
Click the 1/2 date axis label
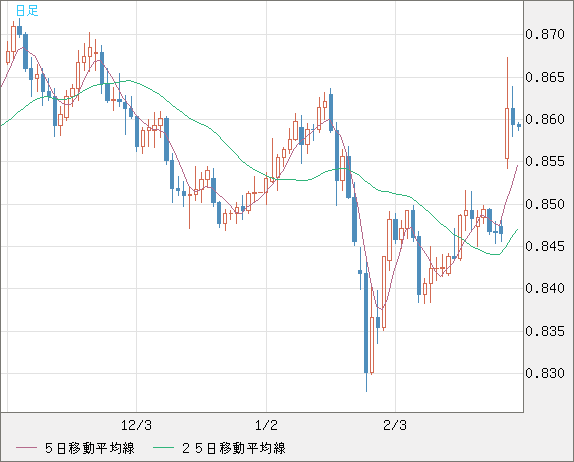[x=266, y=425]
